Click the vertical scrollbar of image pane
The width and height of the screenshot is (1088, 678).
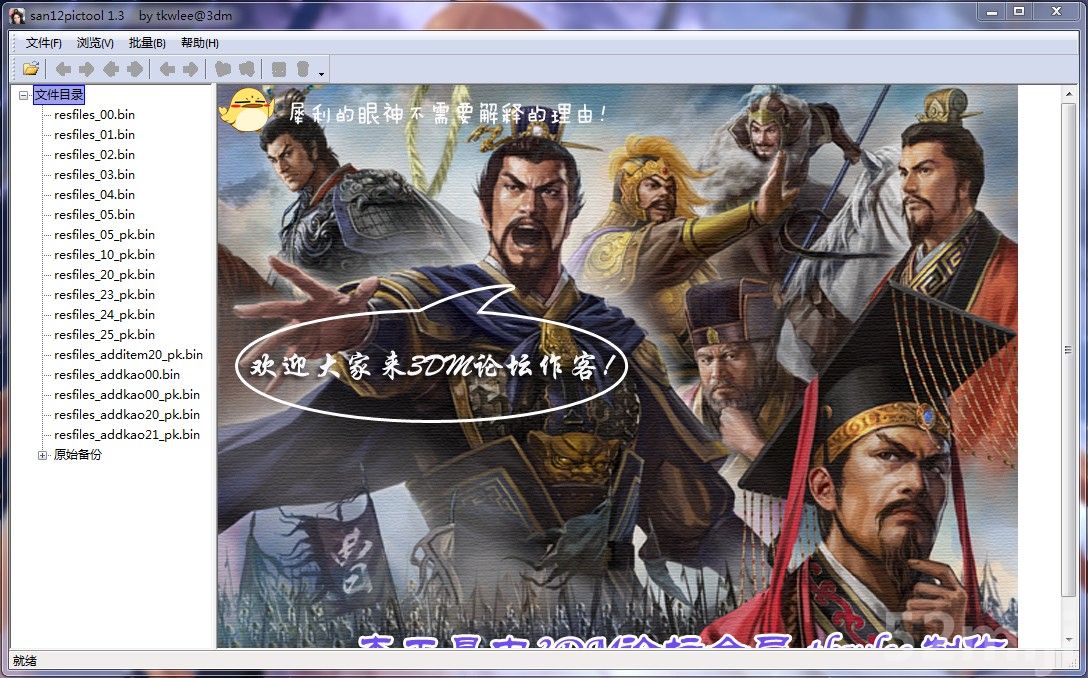coord(1068,350)
